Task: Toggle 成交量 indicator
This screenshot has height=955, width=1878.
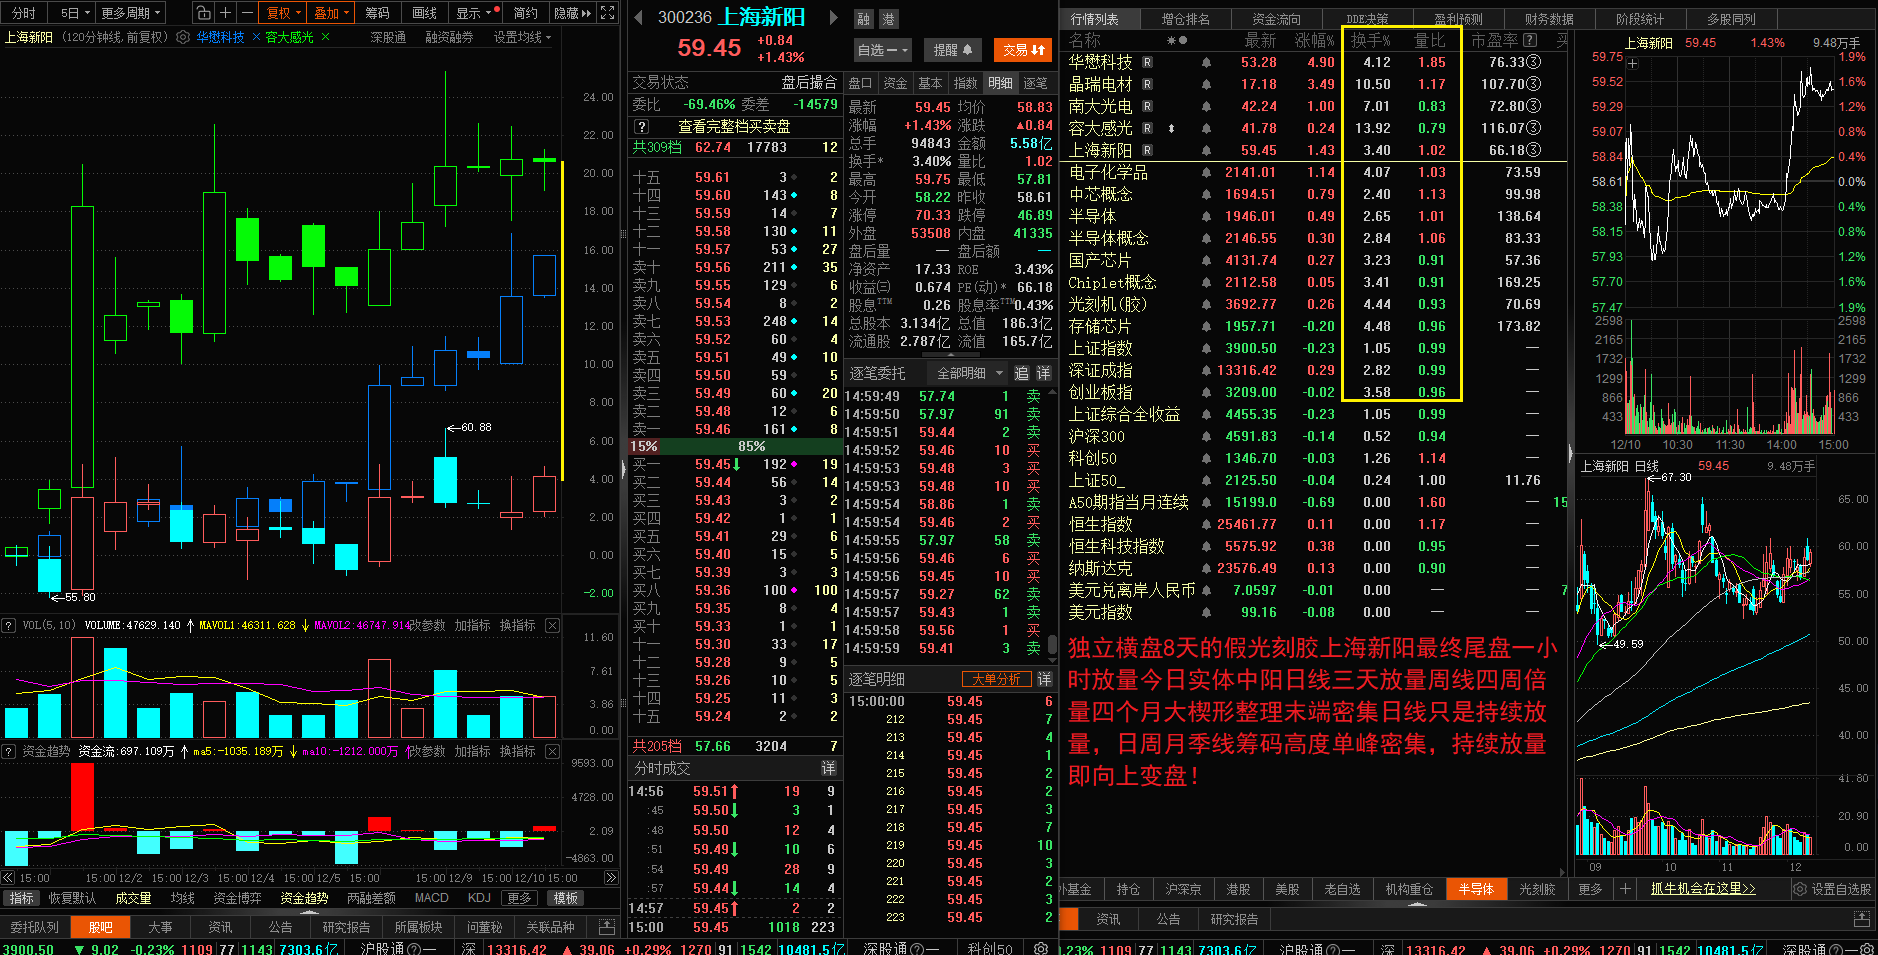Action: tap(133, 898)
